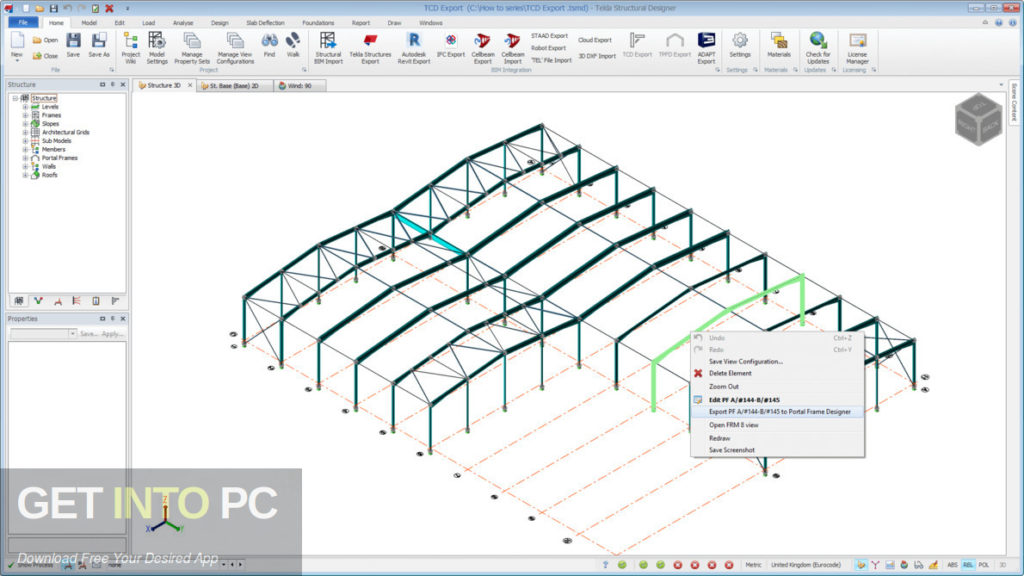
Task: Click the Save icon in the ribbon
Action: pos(73,45)
